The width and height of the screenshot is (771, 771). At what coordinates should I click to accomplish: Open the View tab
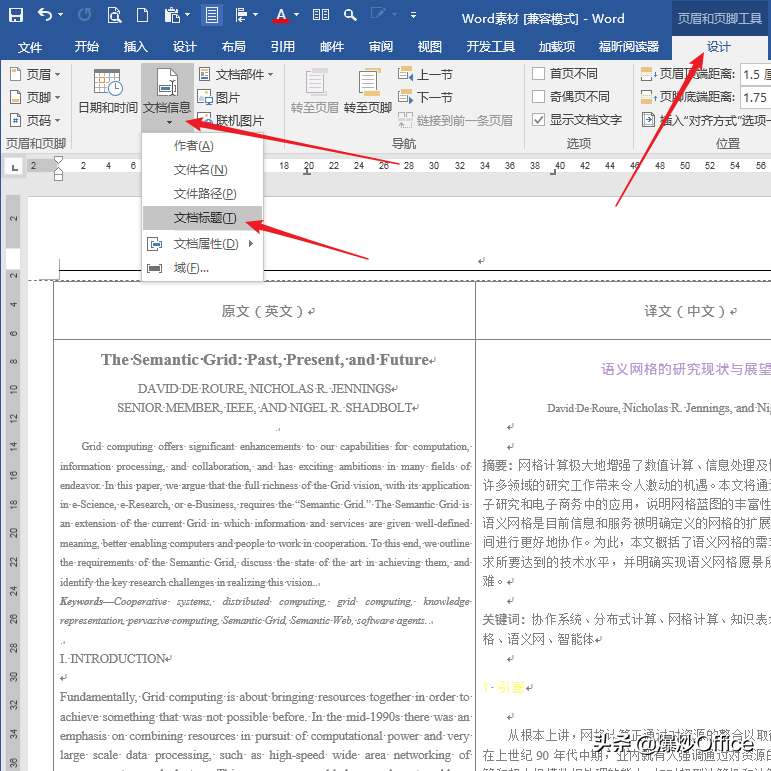click(x=430, y=47)
